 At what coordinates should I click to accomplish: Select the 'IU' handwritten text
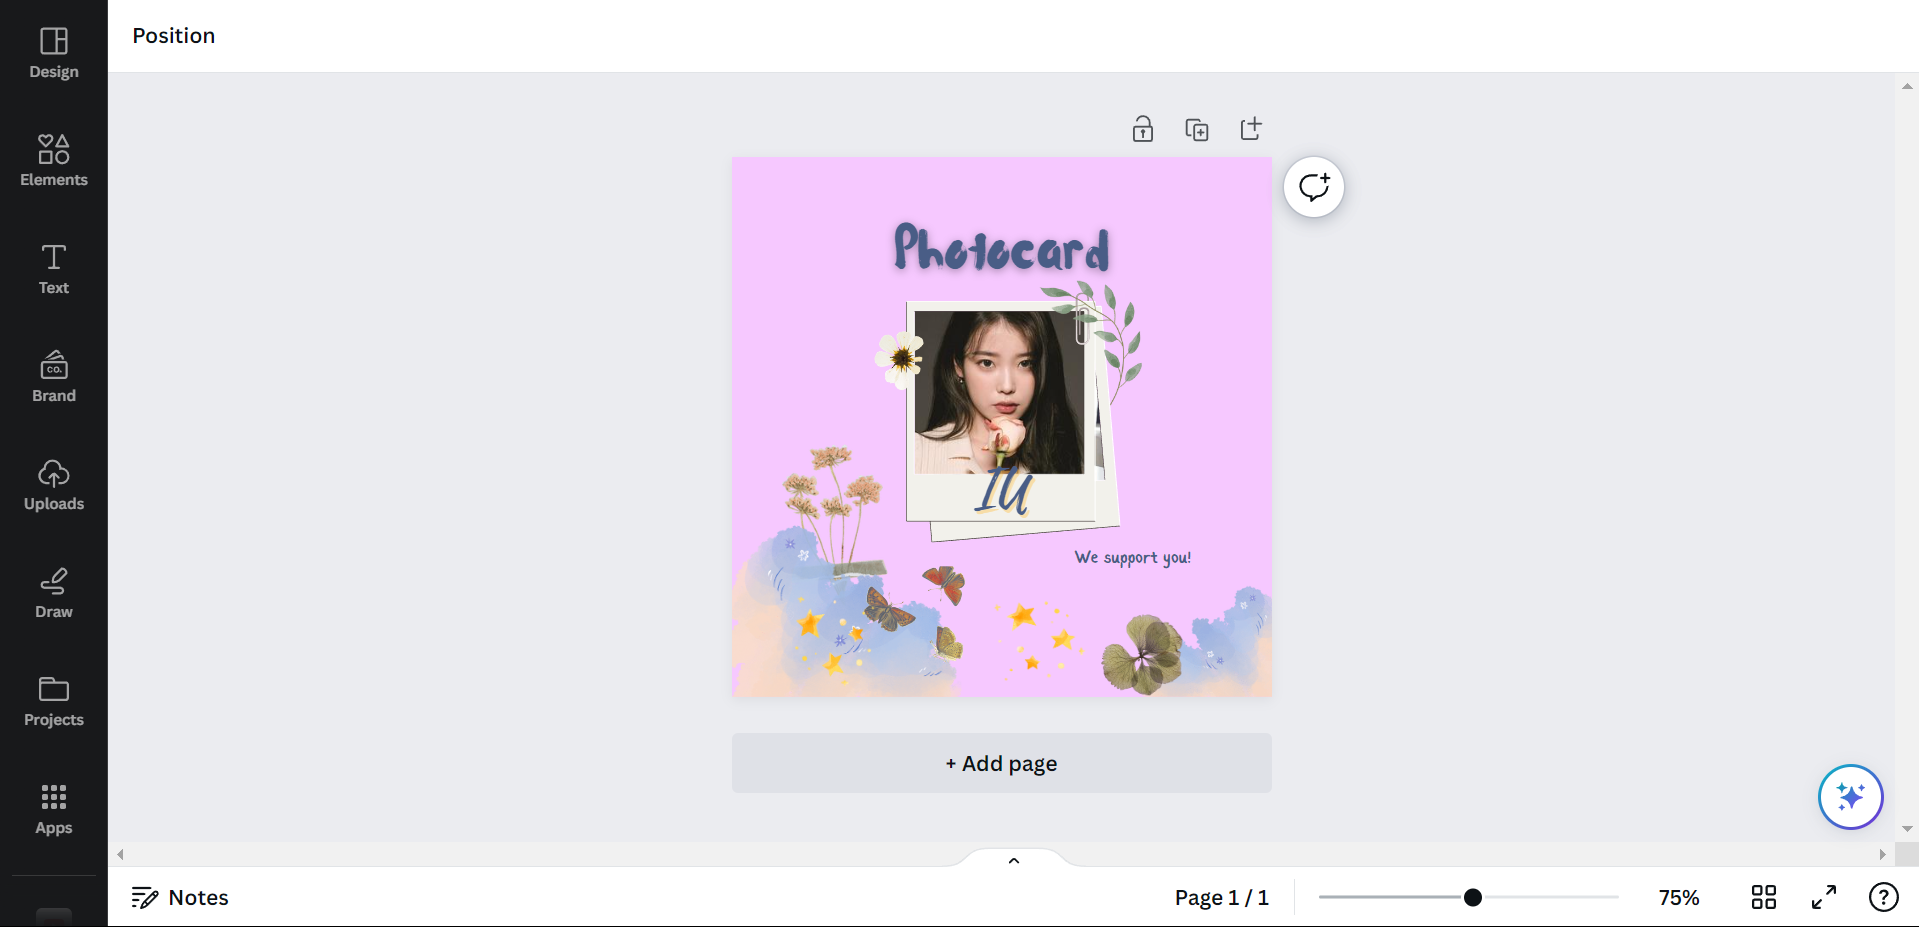[x=1004, y=490]
